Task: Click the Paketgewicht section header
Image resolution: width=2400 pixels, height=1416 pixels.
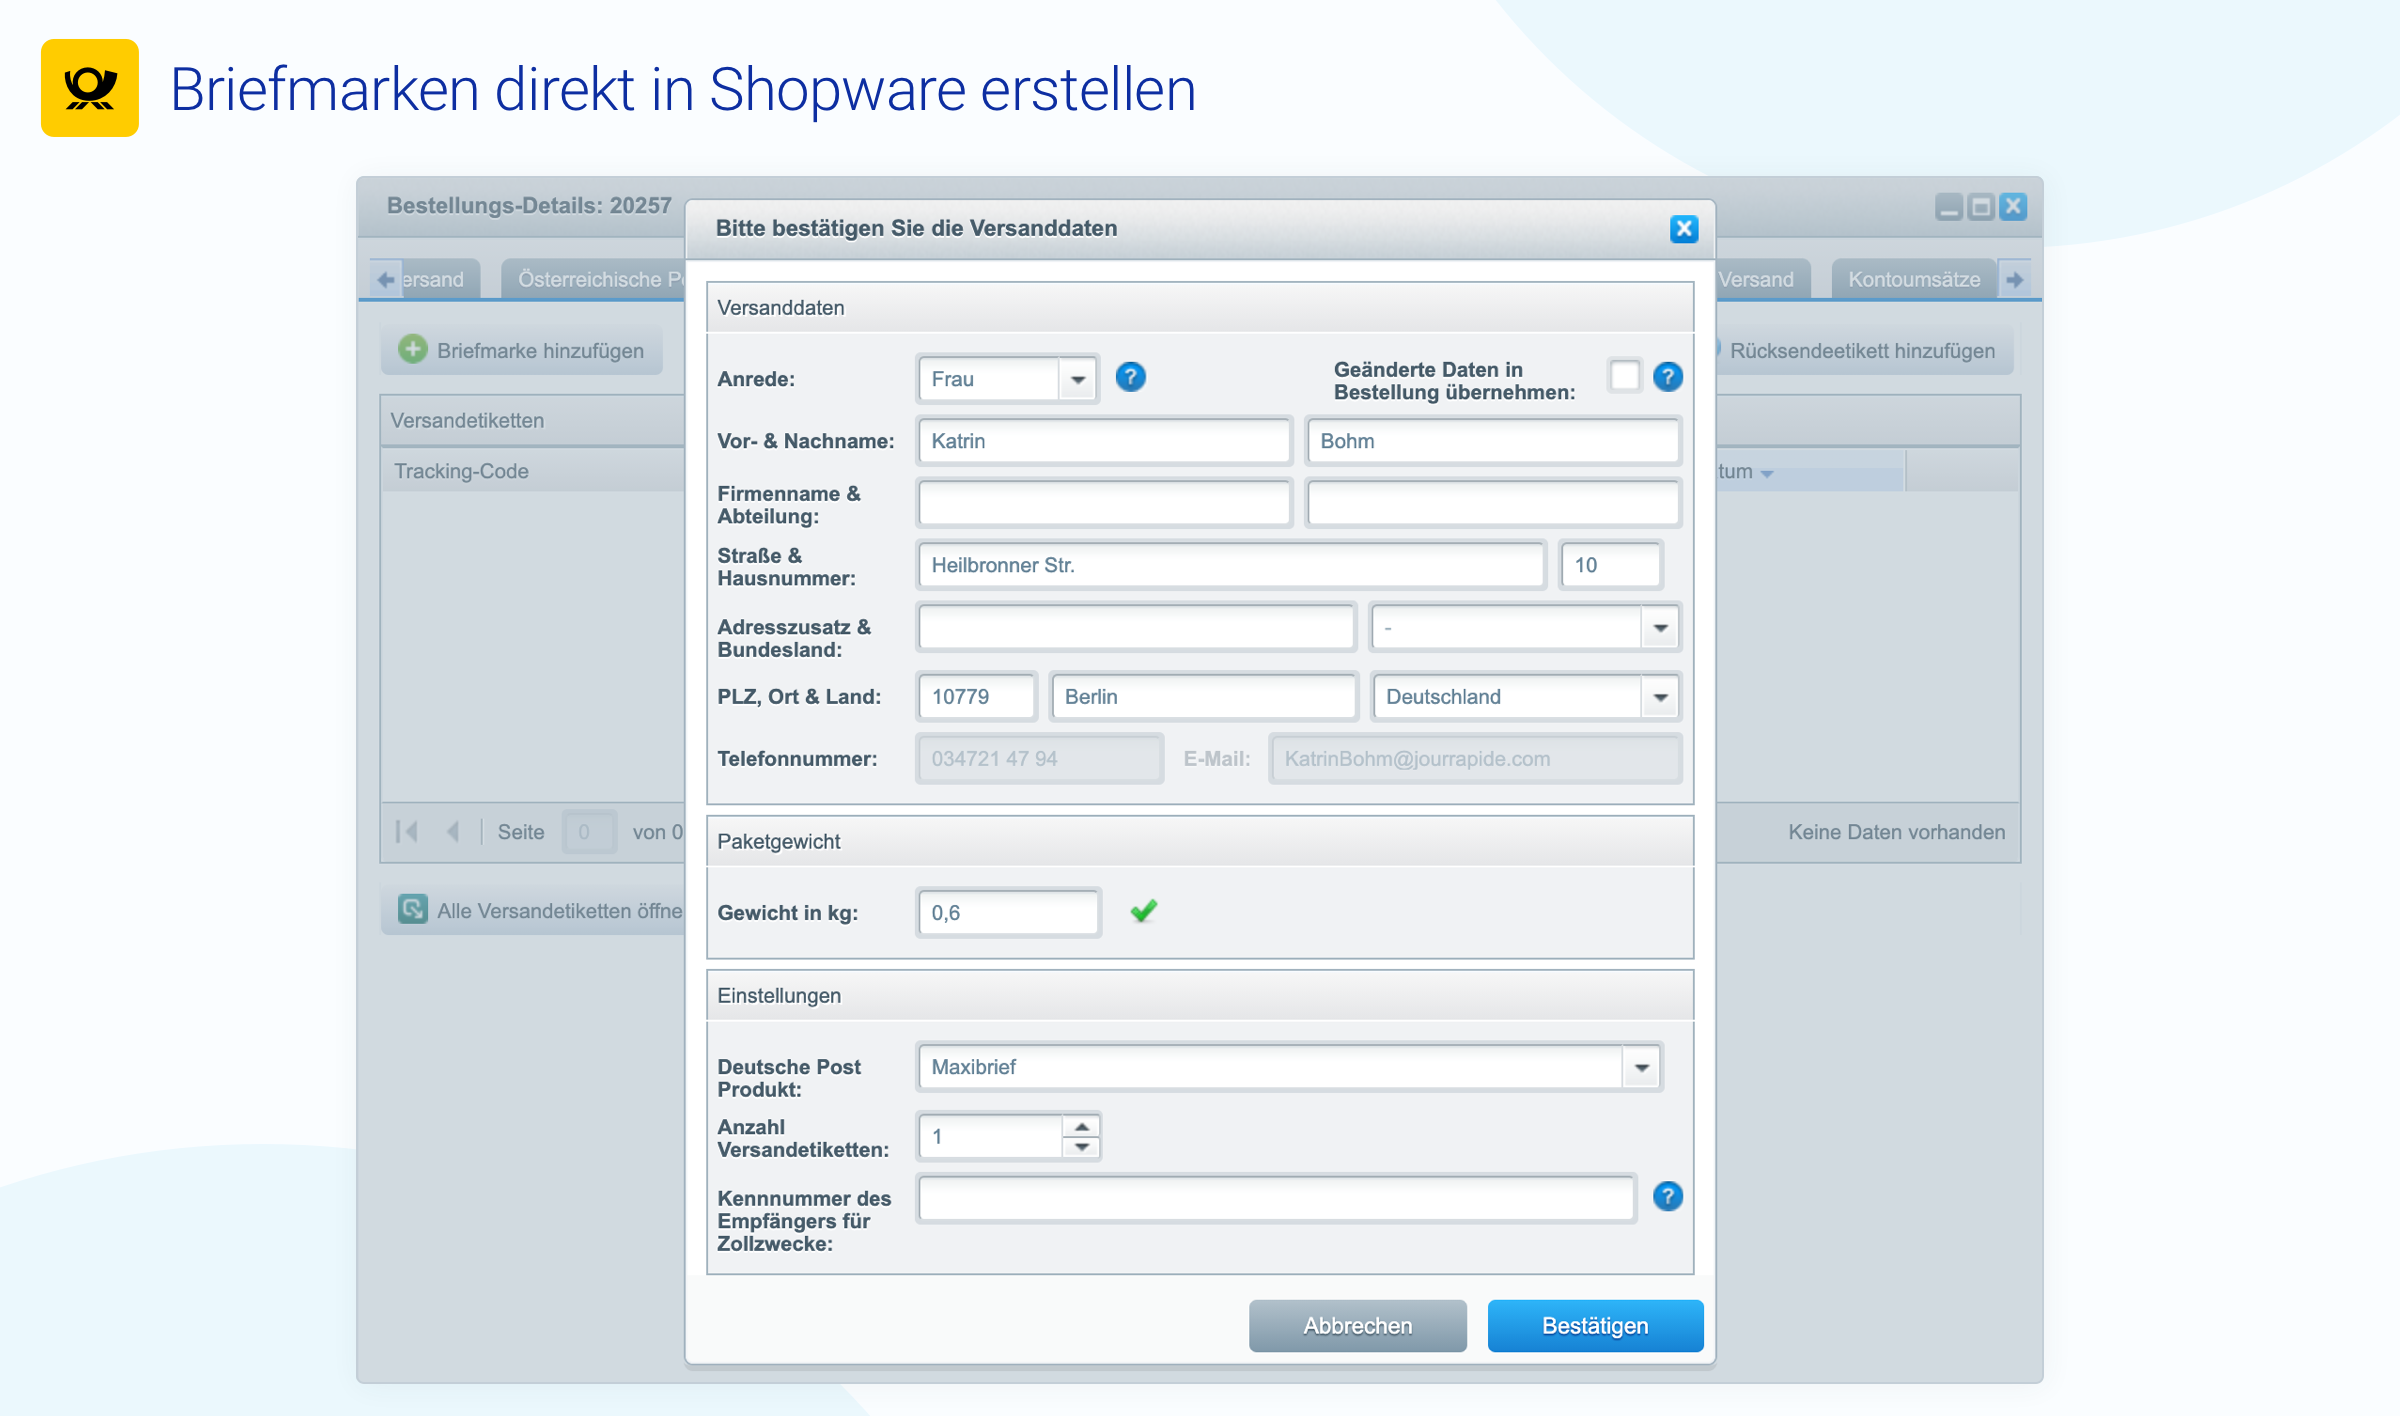Action: pyautogui.click(x=1200, y=842)
